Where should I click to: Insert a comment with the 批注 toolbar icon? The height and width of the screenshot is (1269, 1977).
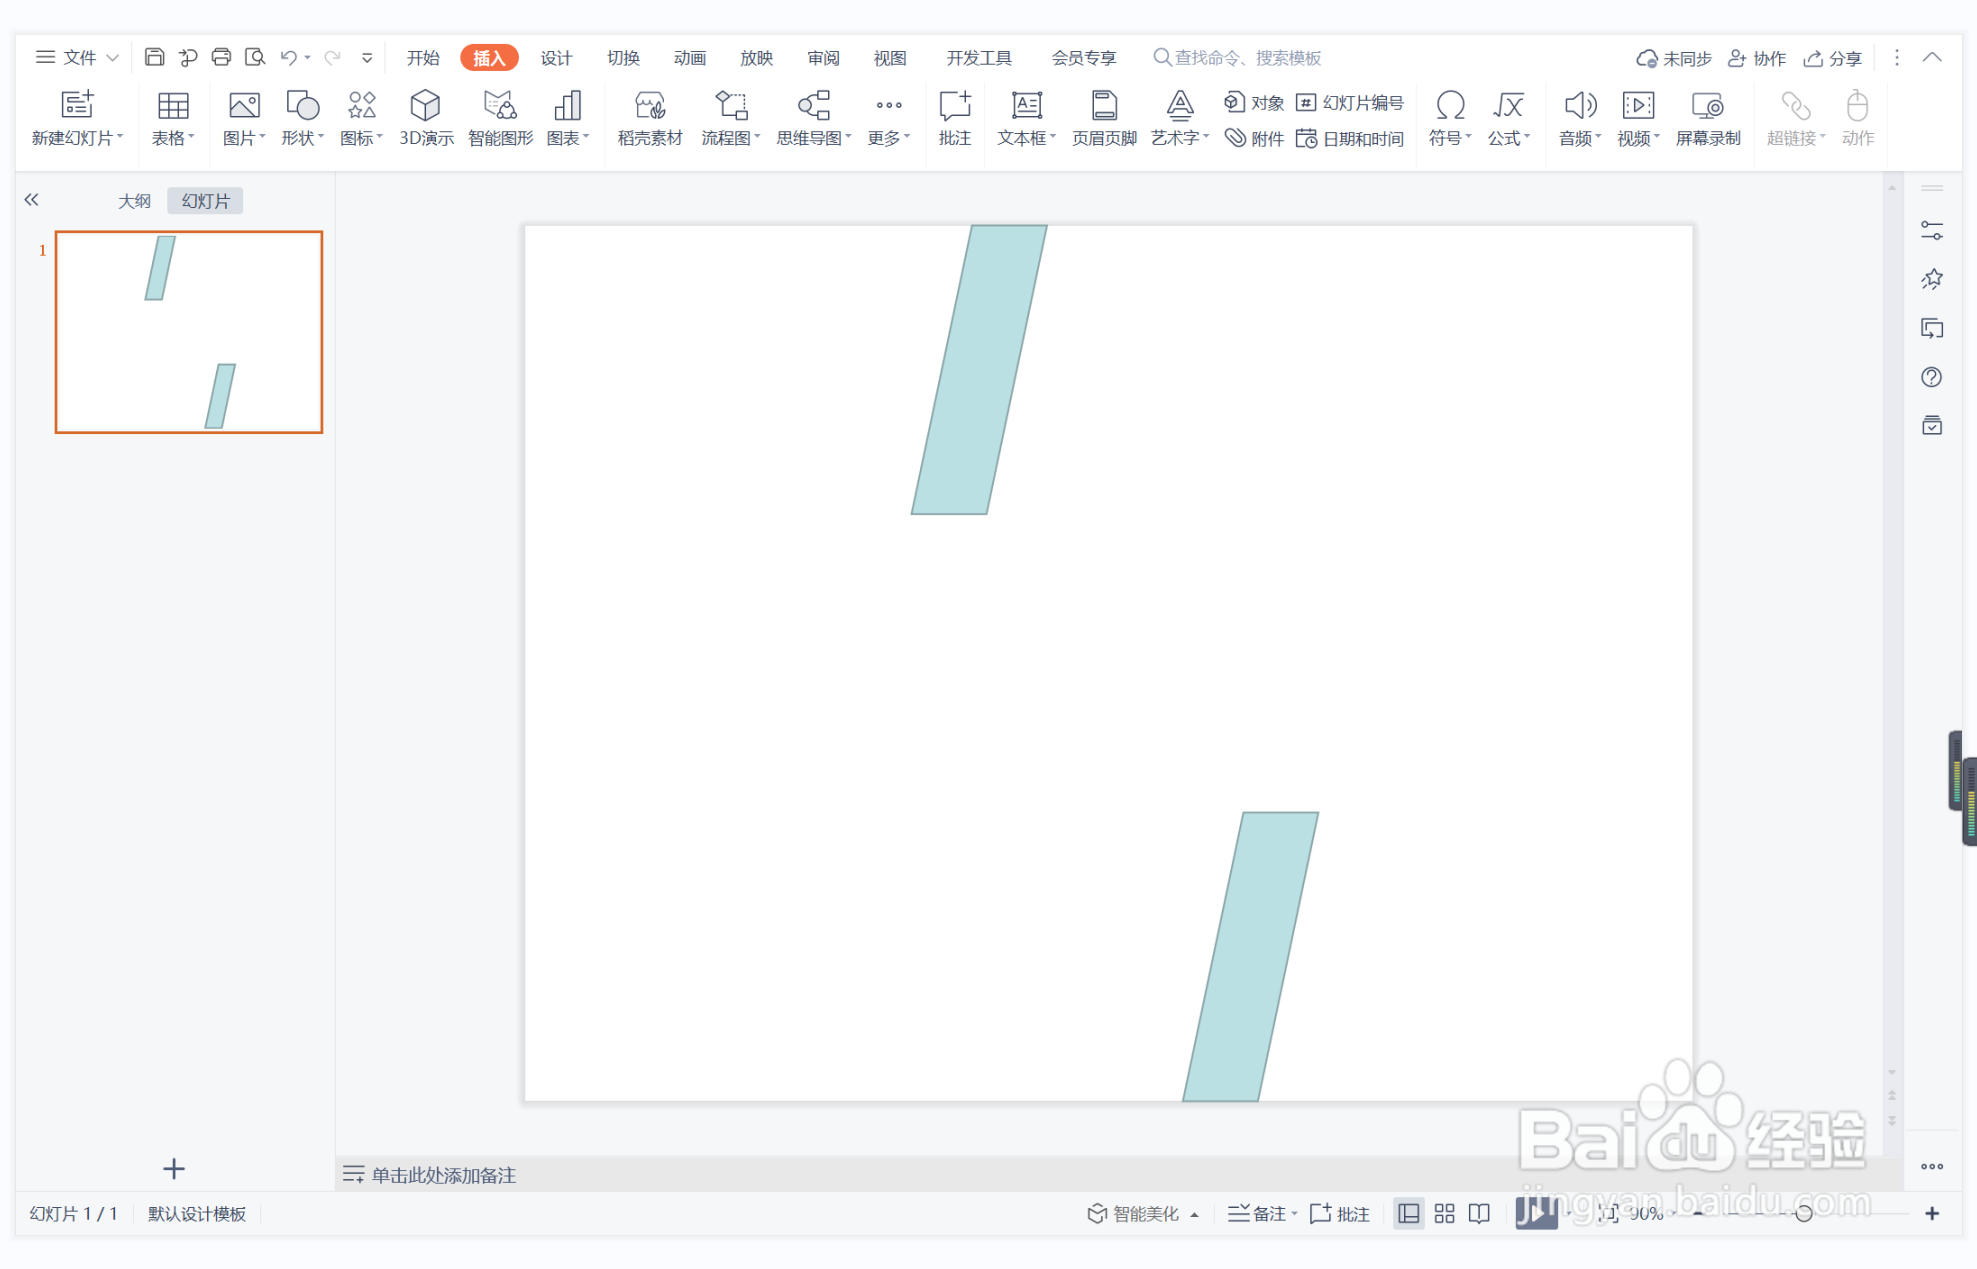[x=954, y=117]
